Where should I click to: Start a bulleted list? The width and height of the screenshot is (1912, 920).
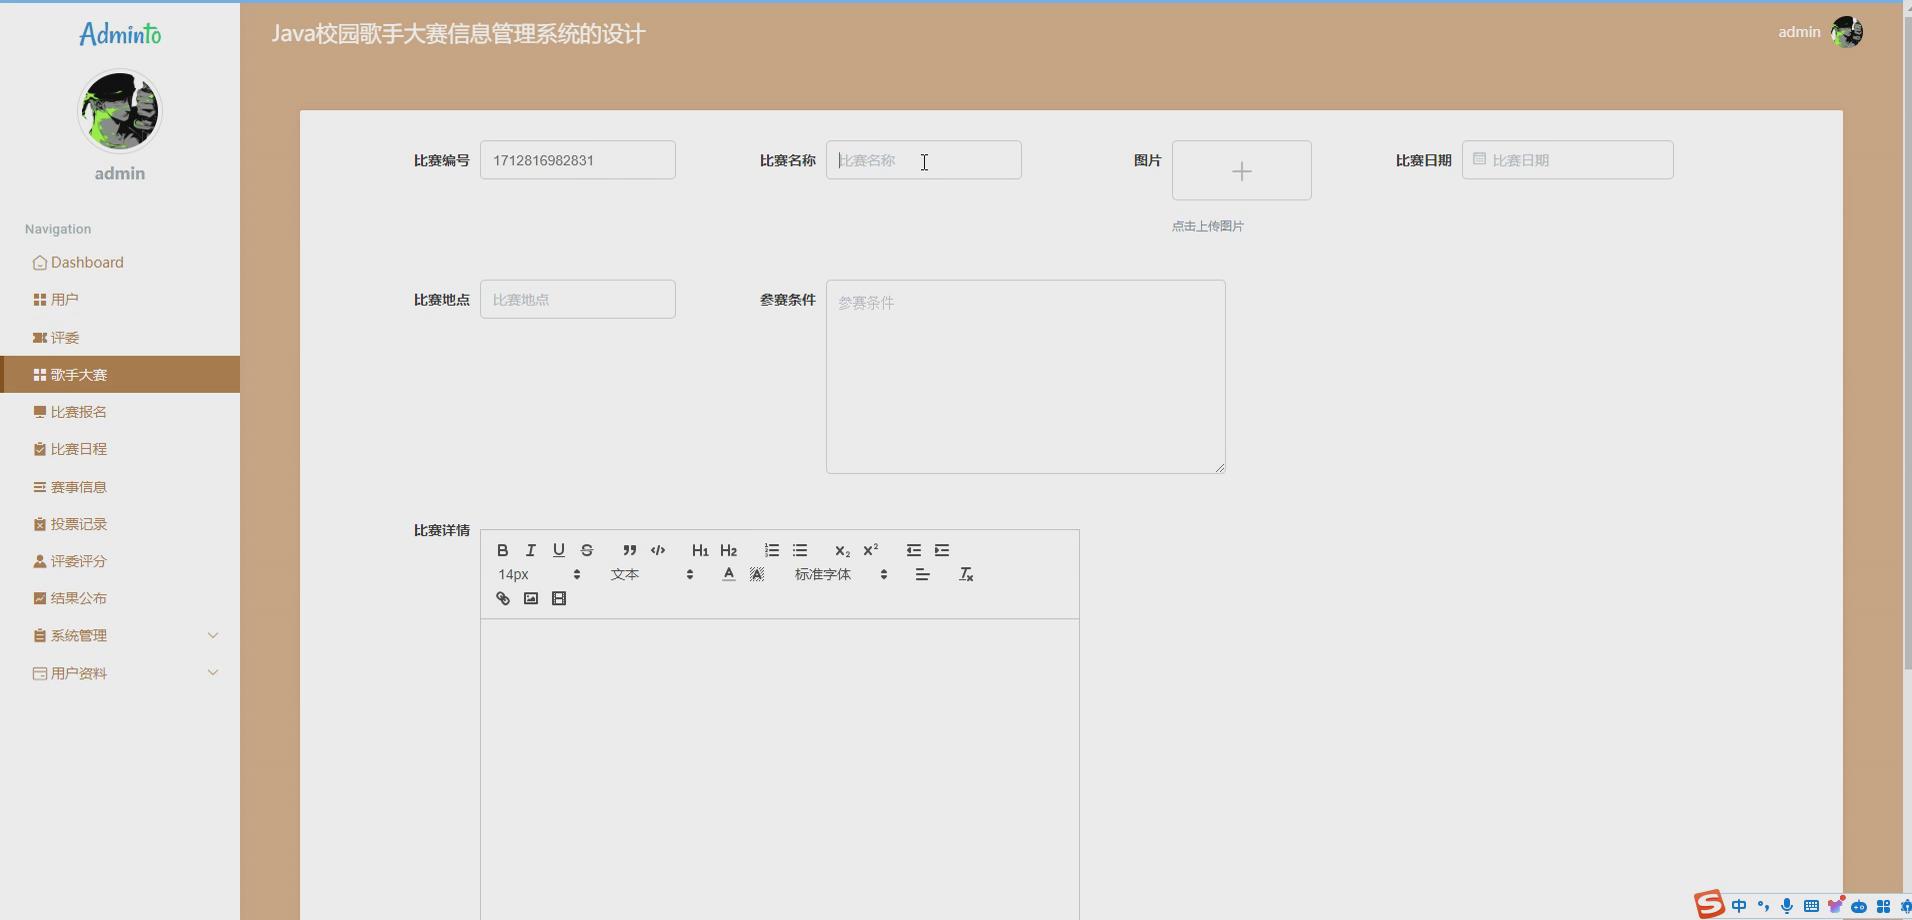coord(800,550)
